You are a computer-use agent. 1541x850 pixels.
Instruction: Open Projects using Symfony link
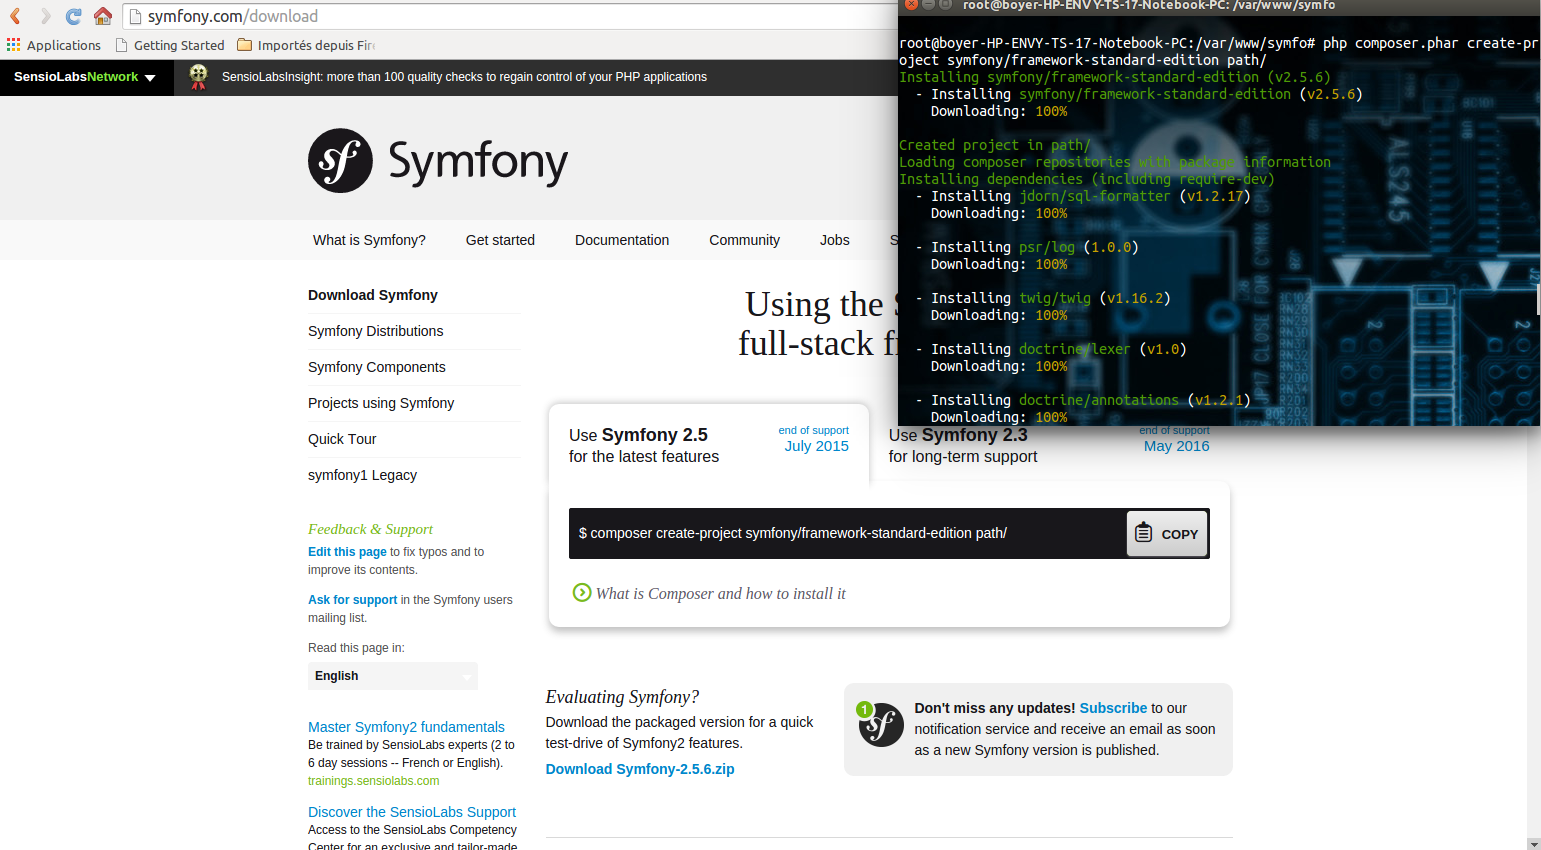tap(381, 403)
